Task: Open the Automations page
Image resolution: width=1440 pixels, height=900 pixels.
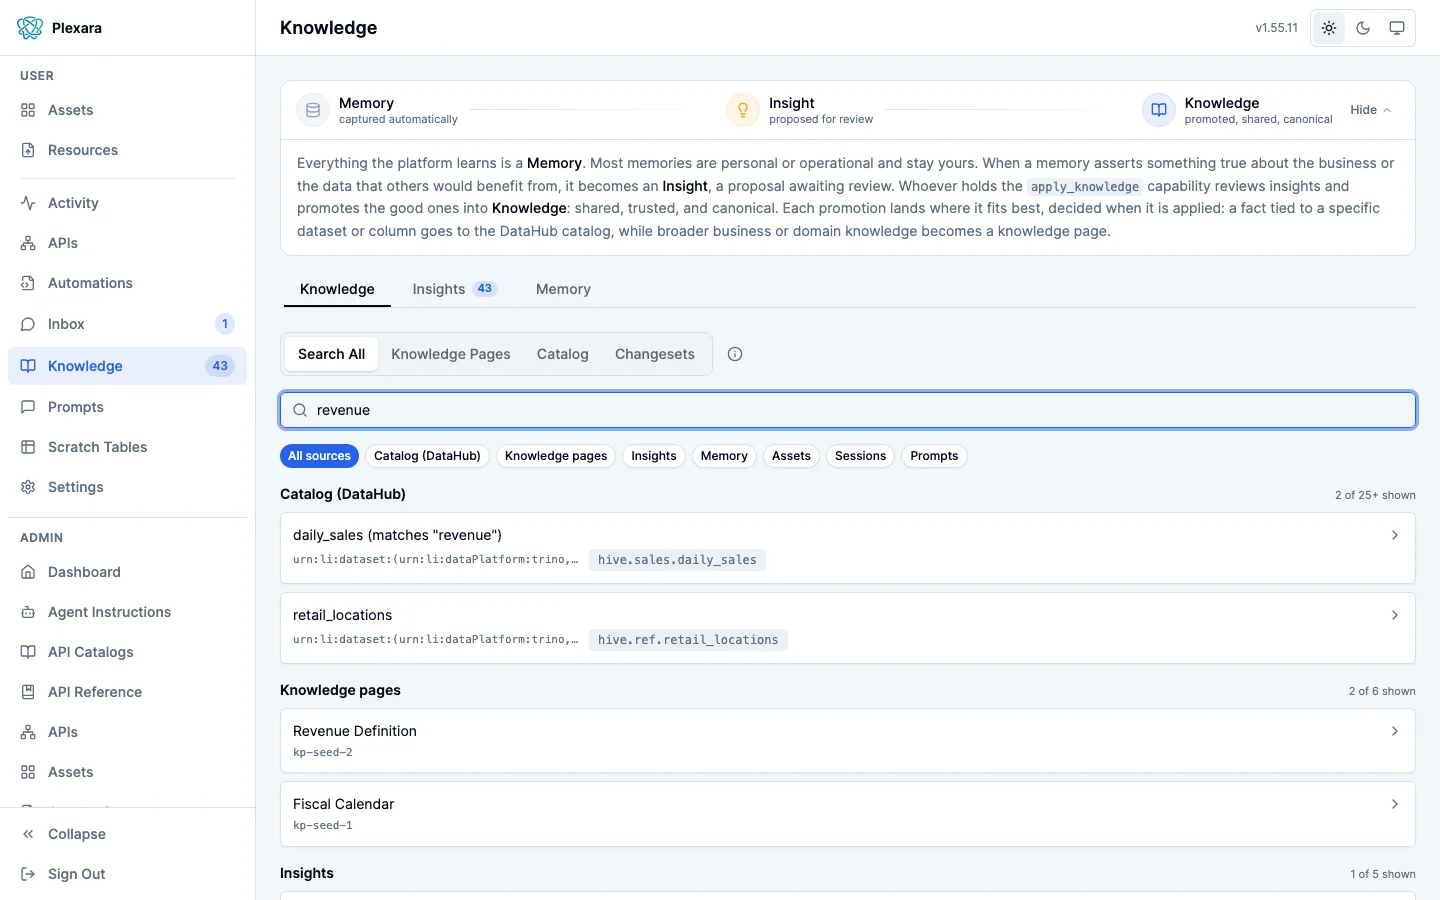Action: (127, 283)
